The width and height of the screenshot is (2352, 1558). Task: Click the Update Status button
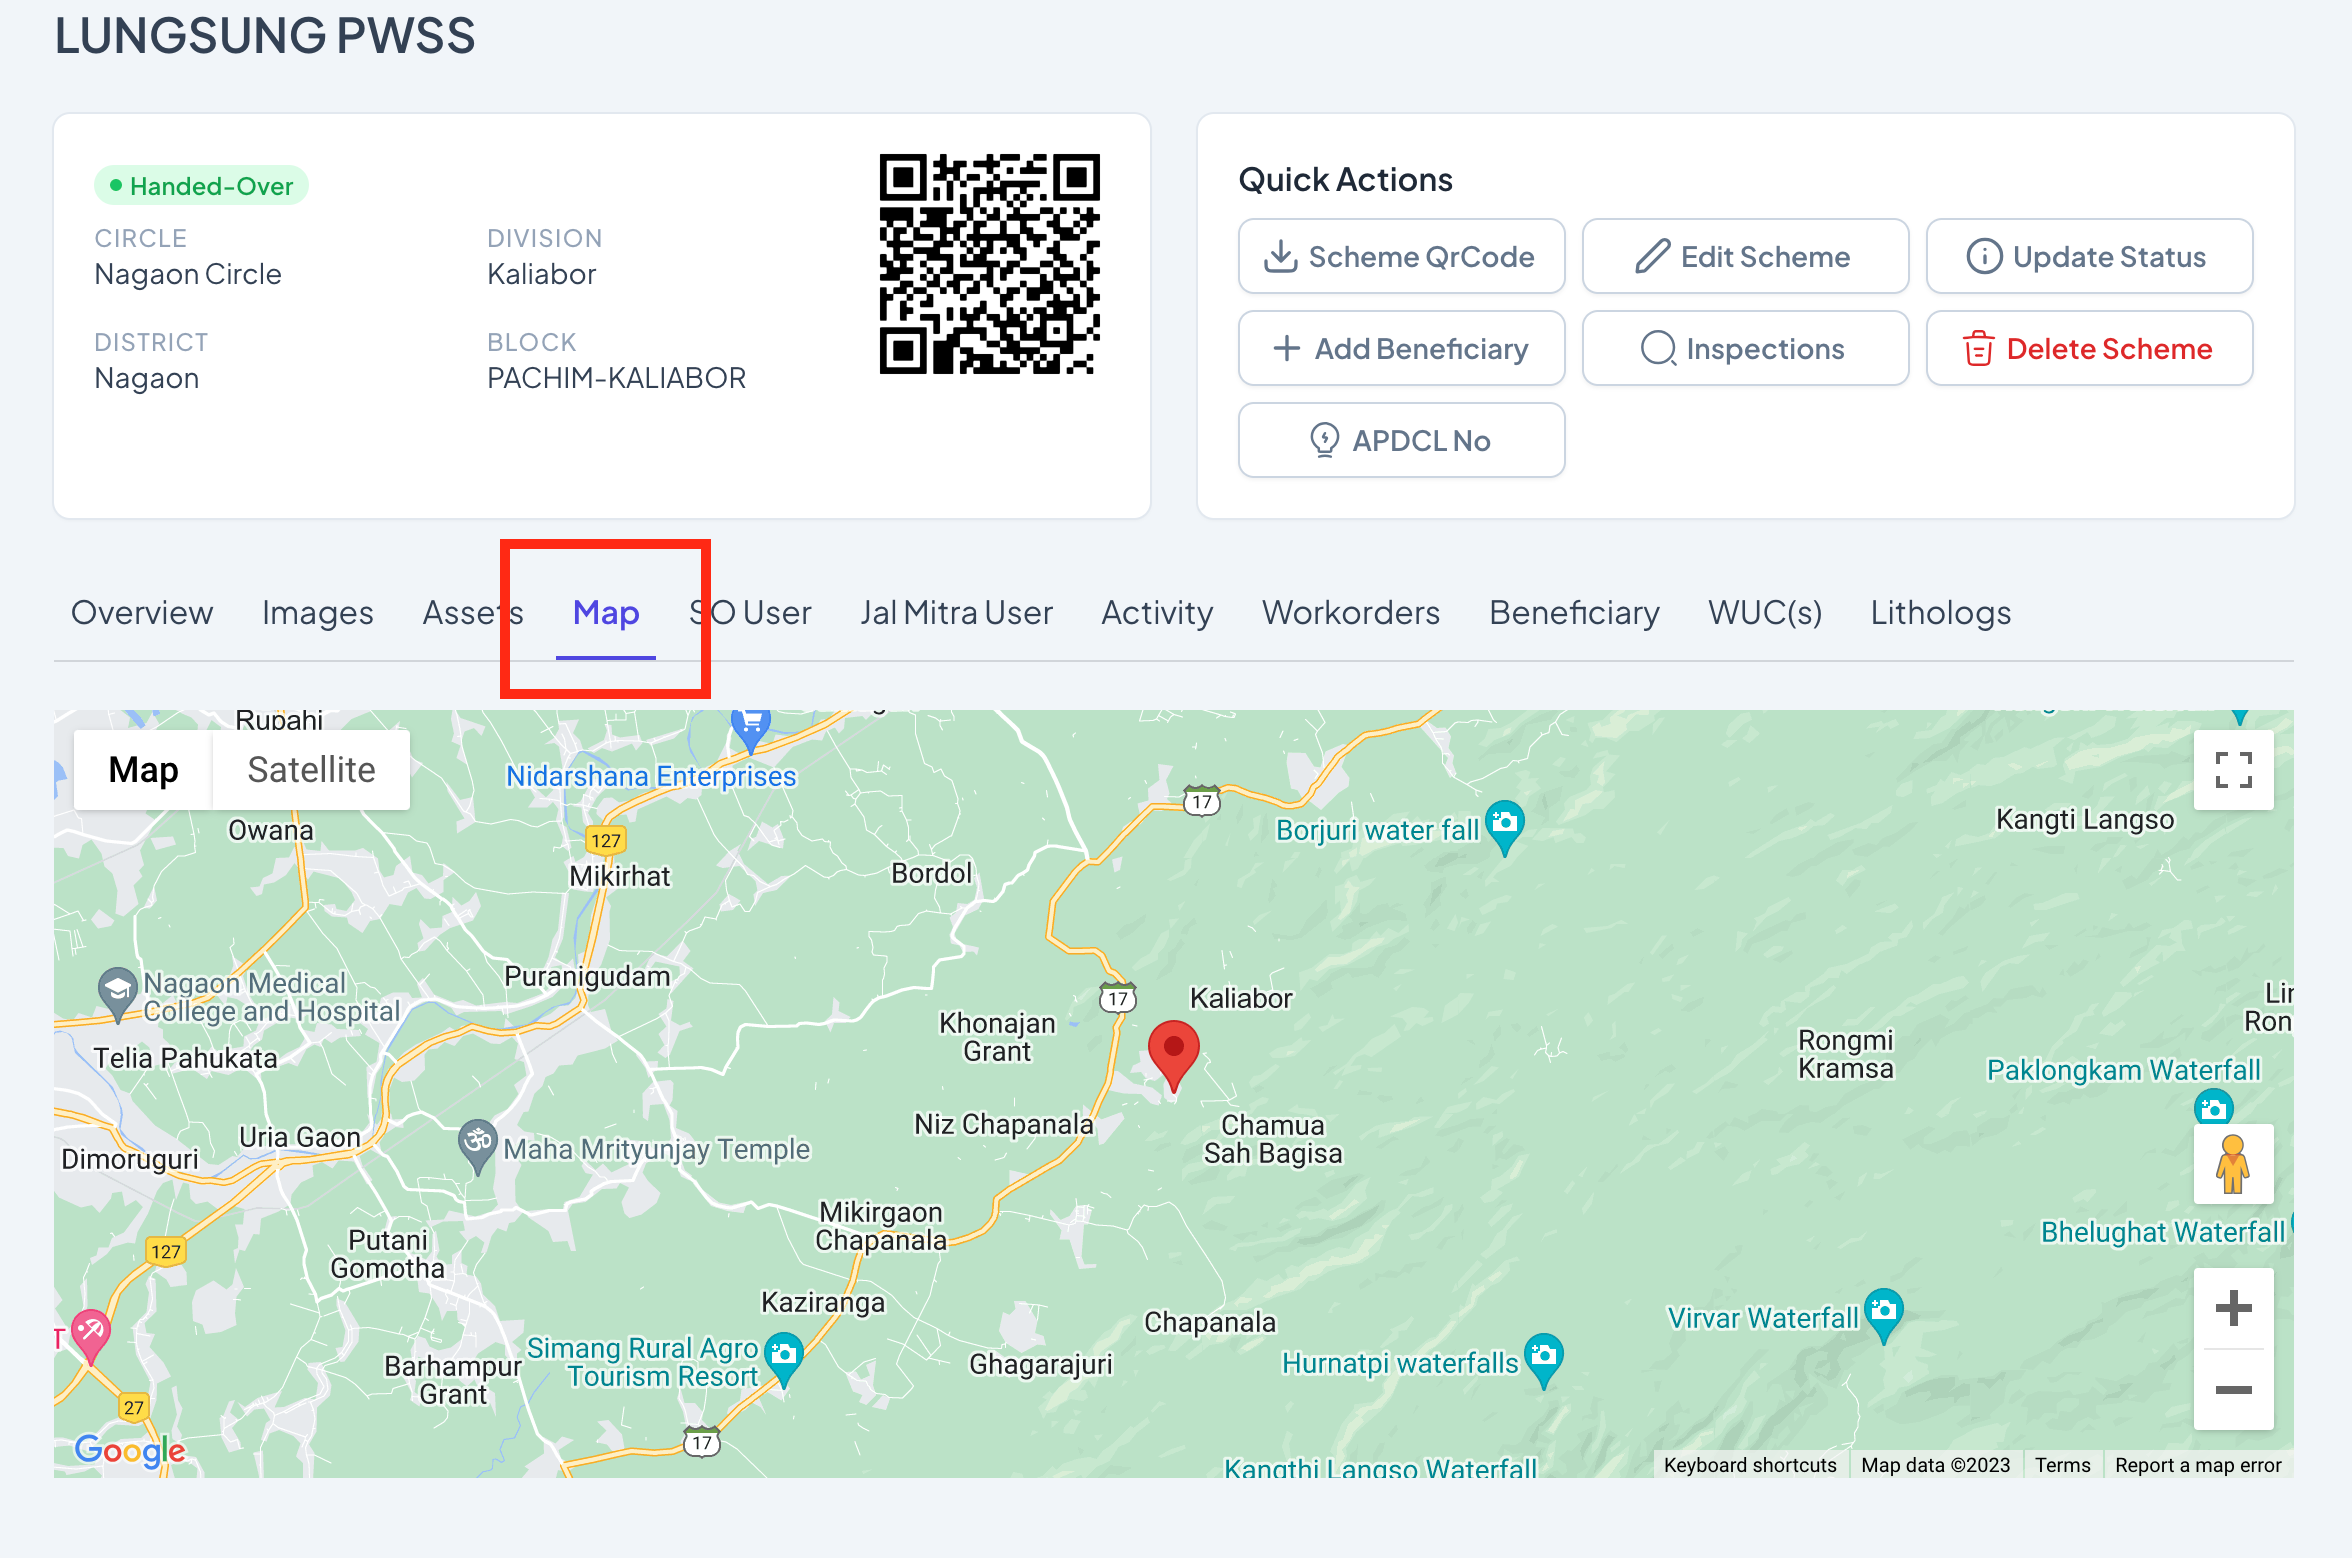2089,257
